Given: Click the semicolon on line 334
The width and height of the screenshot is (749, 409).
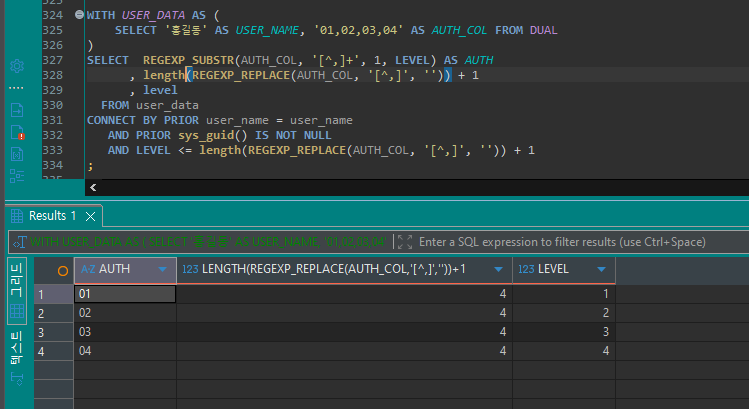Looking at the screenshot, I should pyautogui.click(x=90, y=166).
